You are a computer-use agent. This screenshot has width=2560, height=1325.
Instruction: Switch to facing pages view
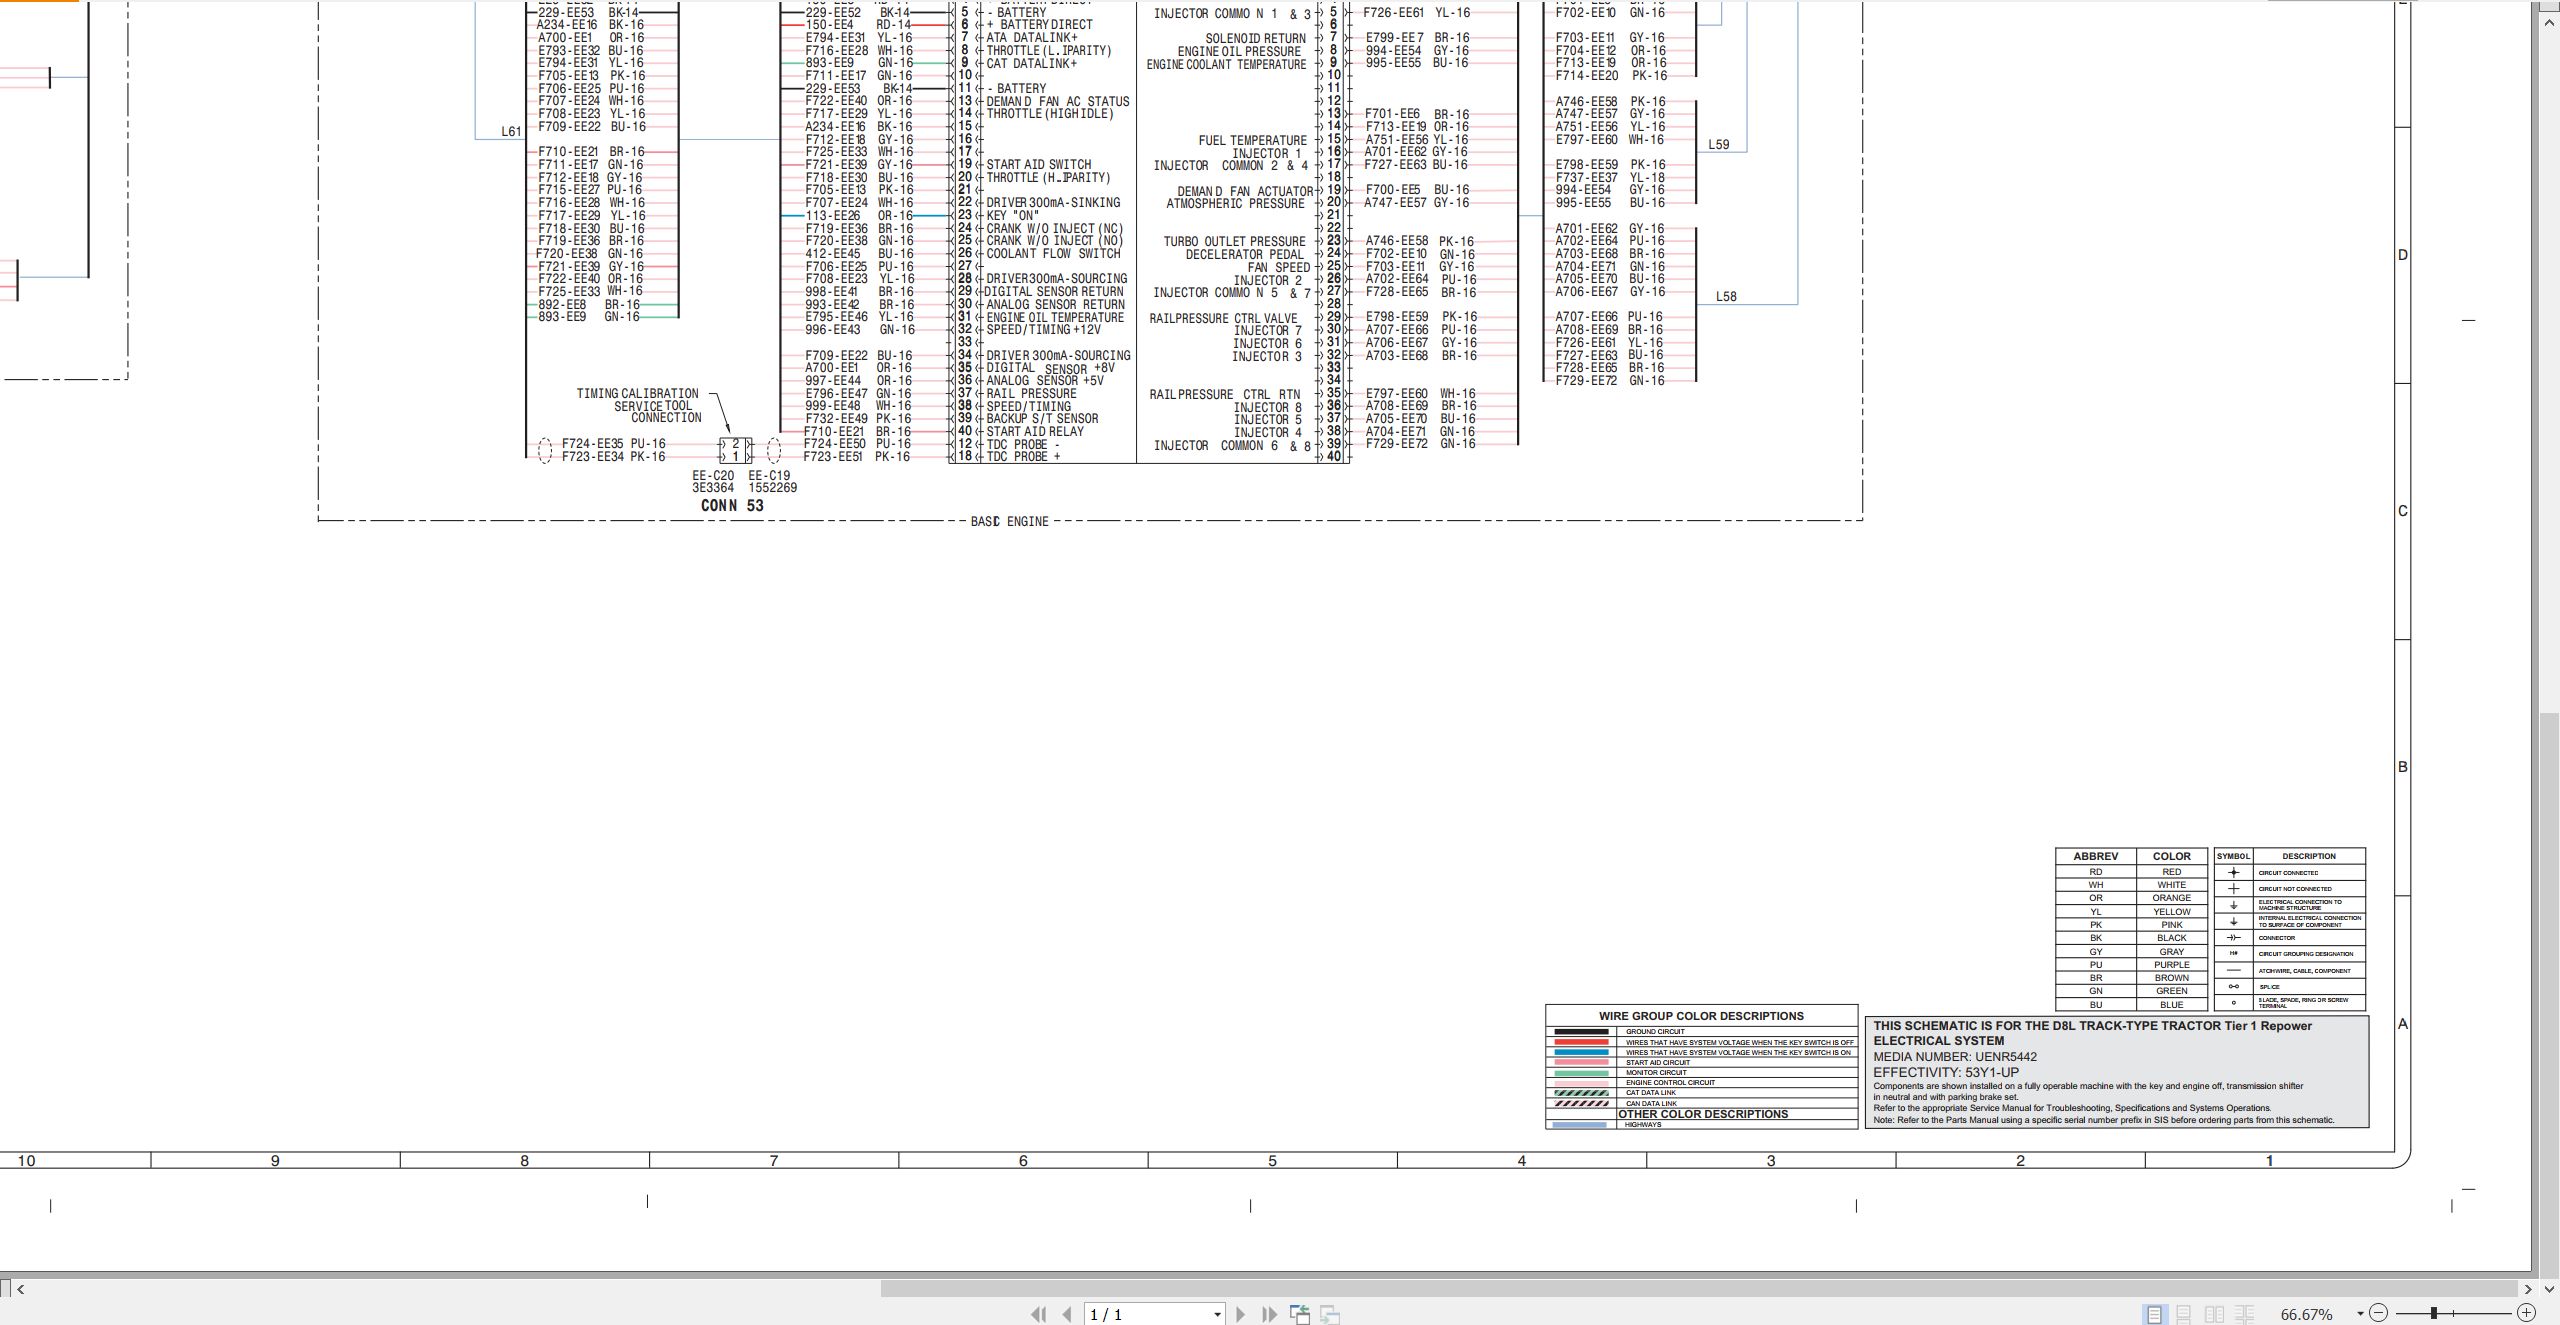click(x=2215, y=1314)
